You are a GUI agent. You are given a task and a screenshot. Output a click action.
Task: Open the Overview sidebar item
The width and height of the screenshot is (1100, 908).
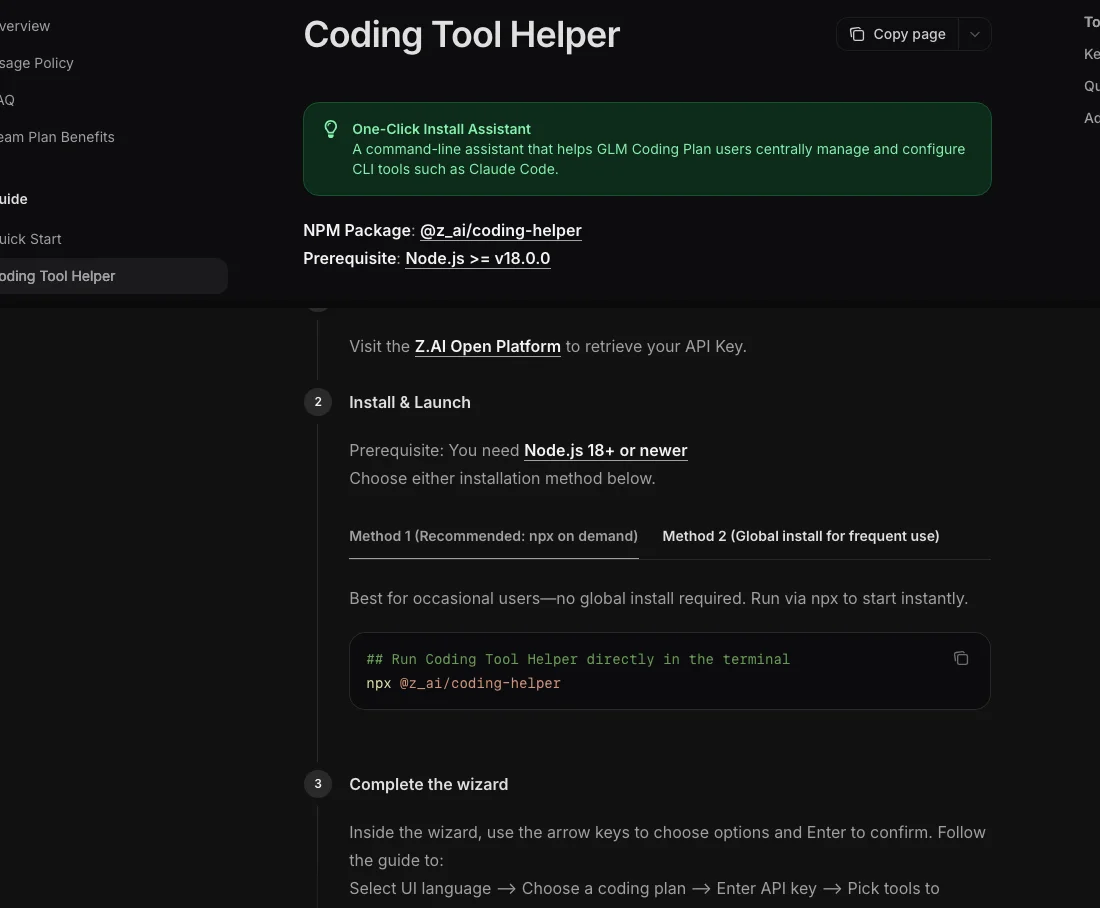pos(25,26)
